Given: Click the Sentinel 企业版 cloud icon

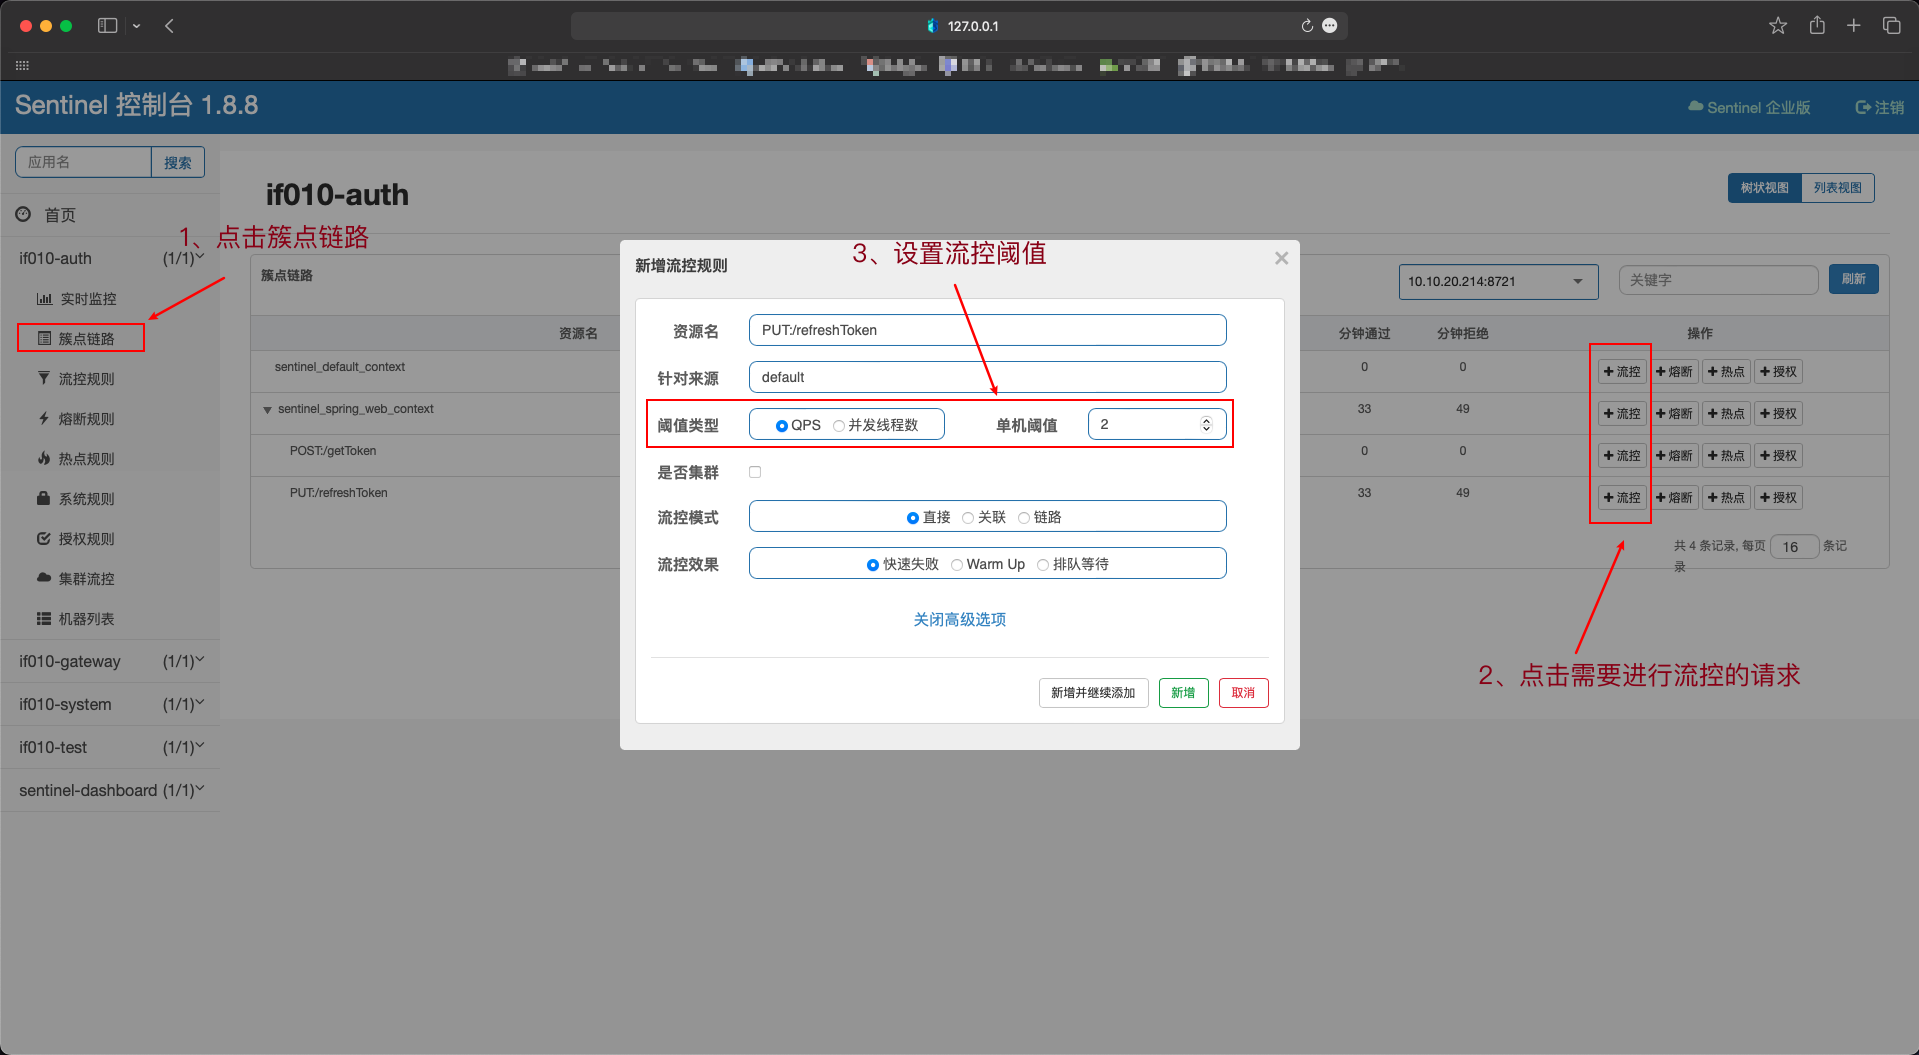Looking at the screenshot, I should (1696, 106).
